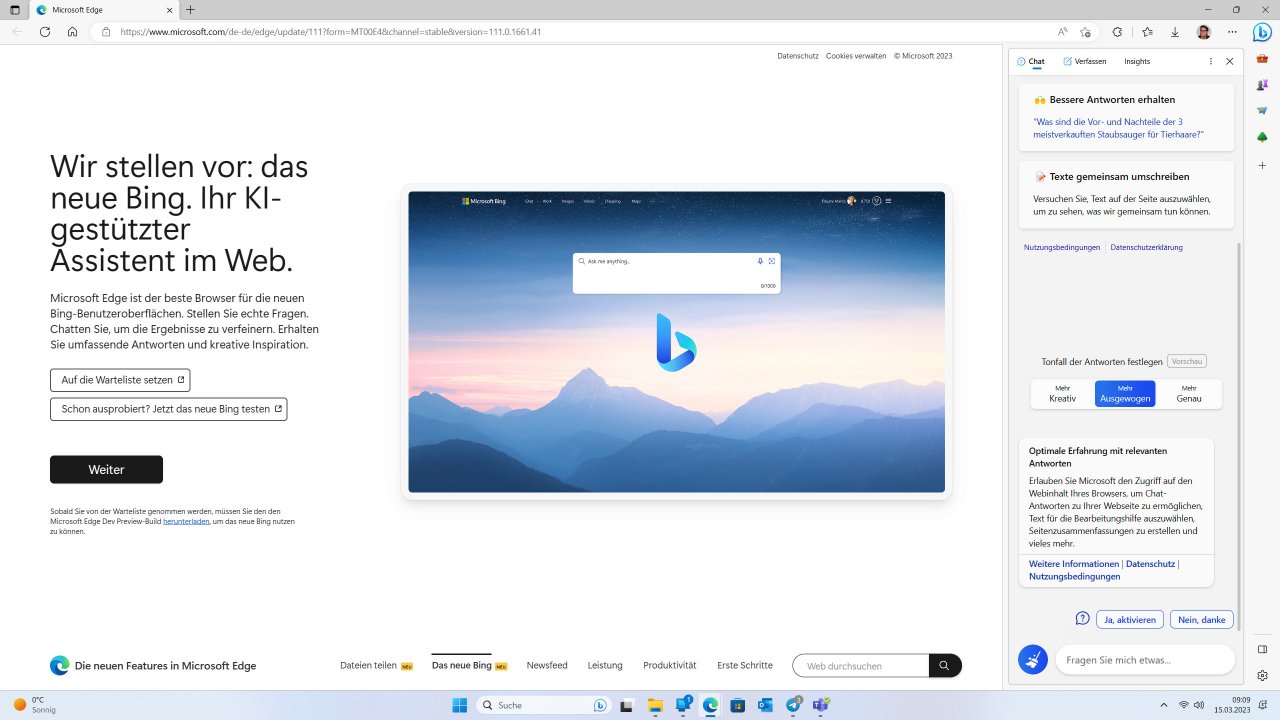Click the sidebar tree icon
1280x720 pixels.
(x=1262, y=137)
